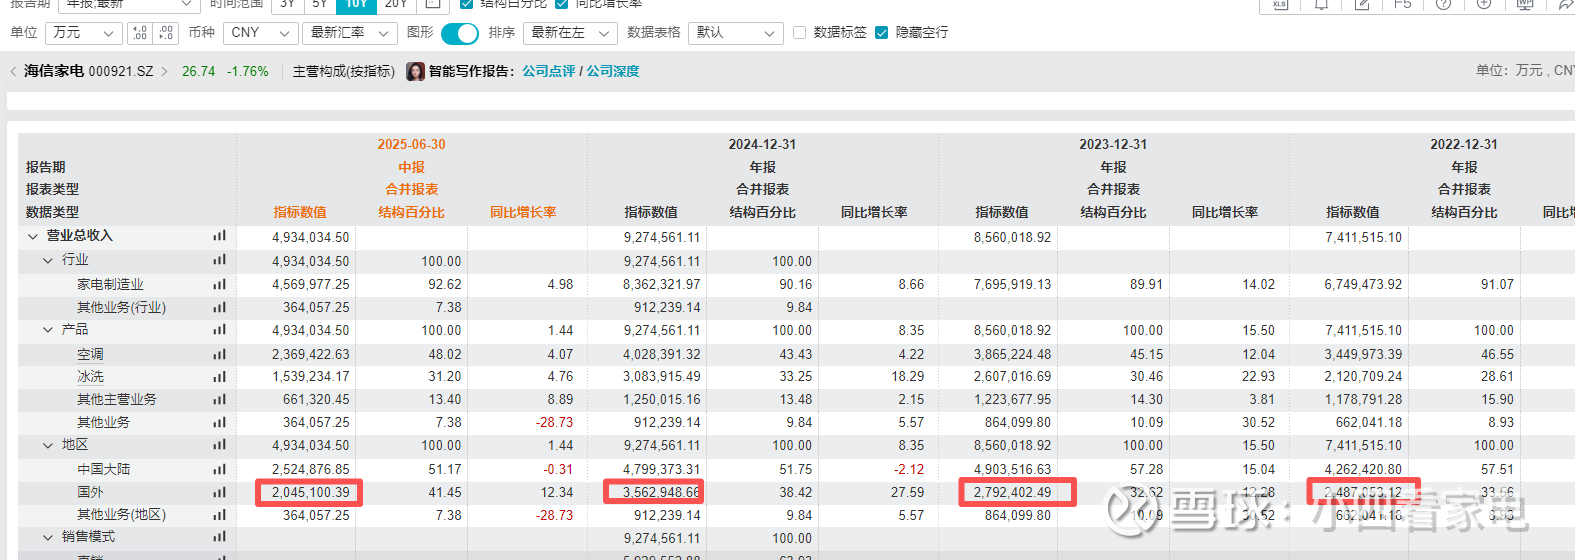The image size is (1575, 560).
Task: Click the XLS export icon
Action: click(x=1280, y=4)
